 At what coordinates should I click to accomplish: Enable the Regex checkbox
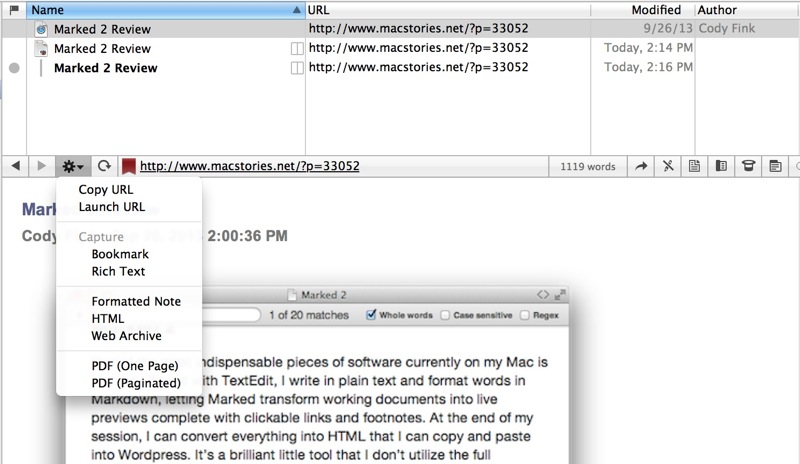tap(524, 315)
